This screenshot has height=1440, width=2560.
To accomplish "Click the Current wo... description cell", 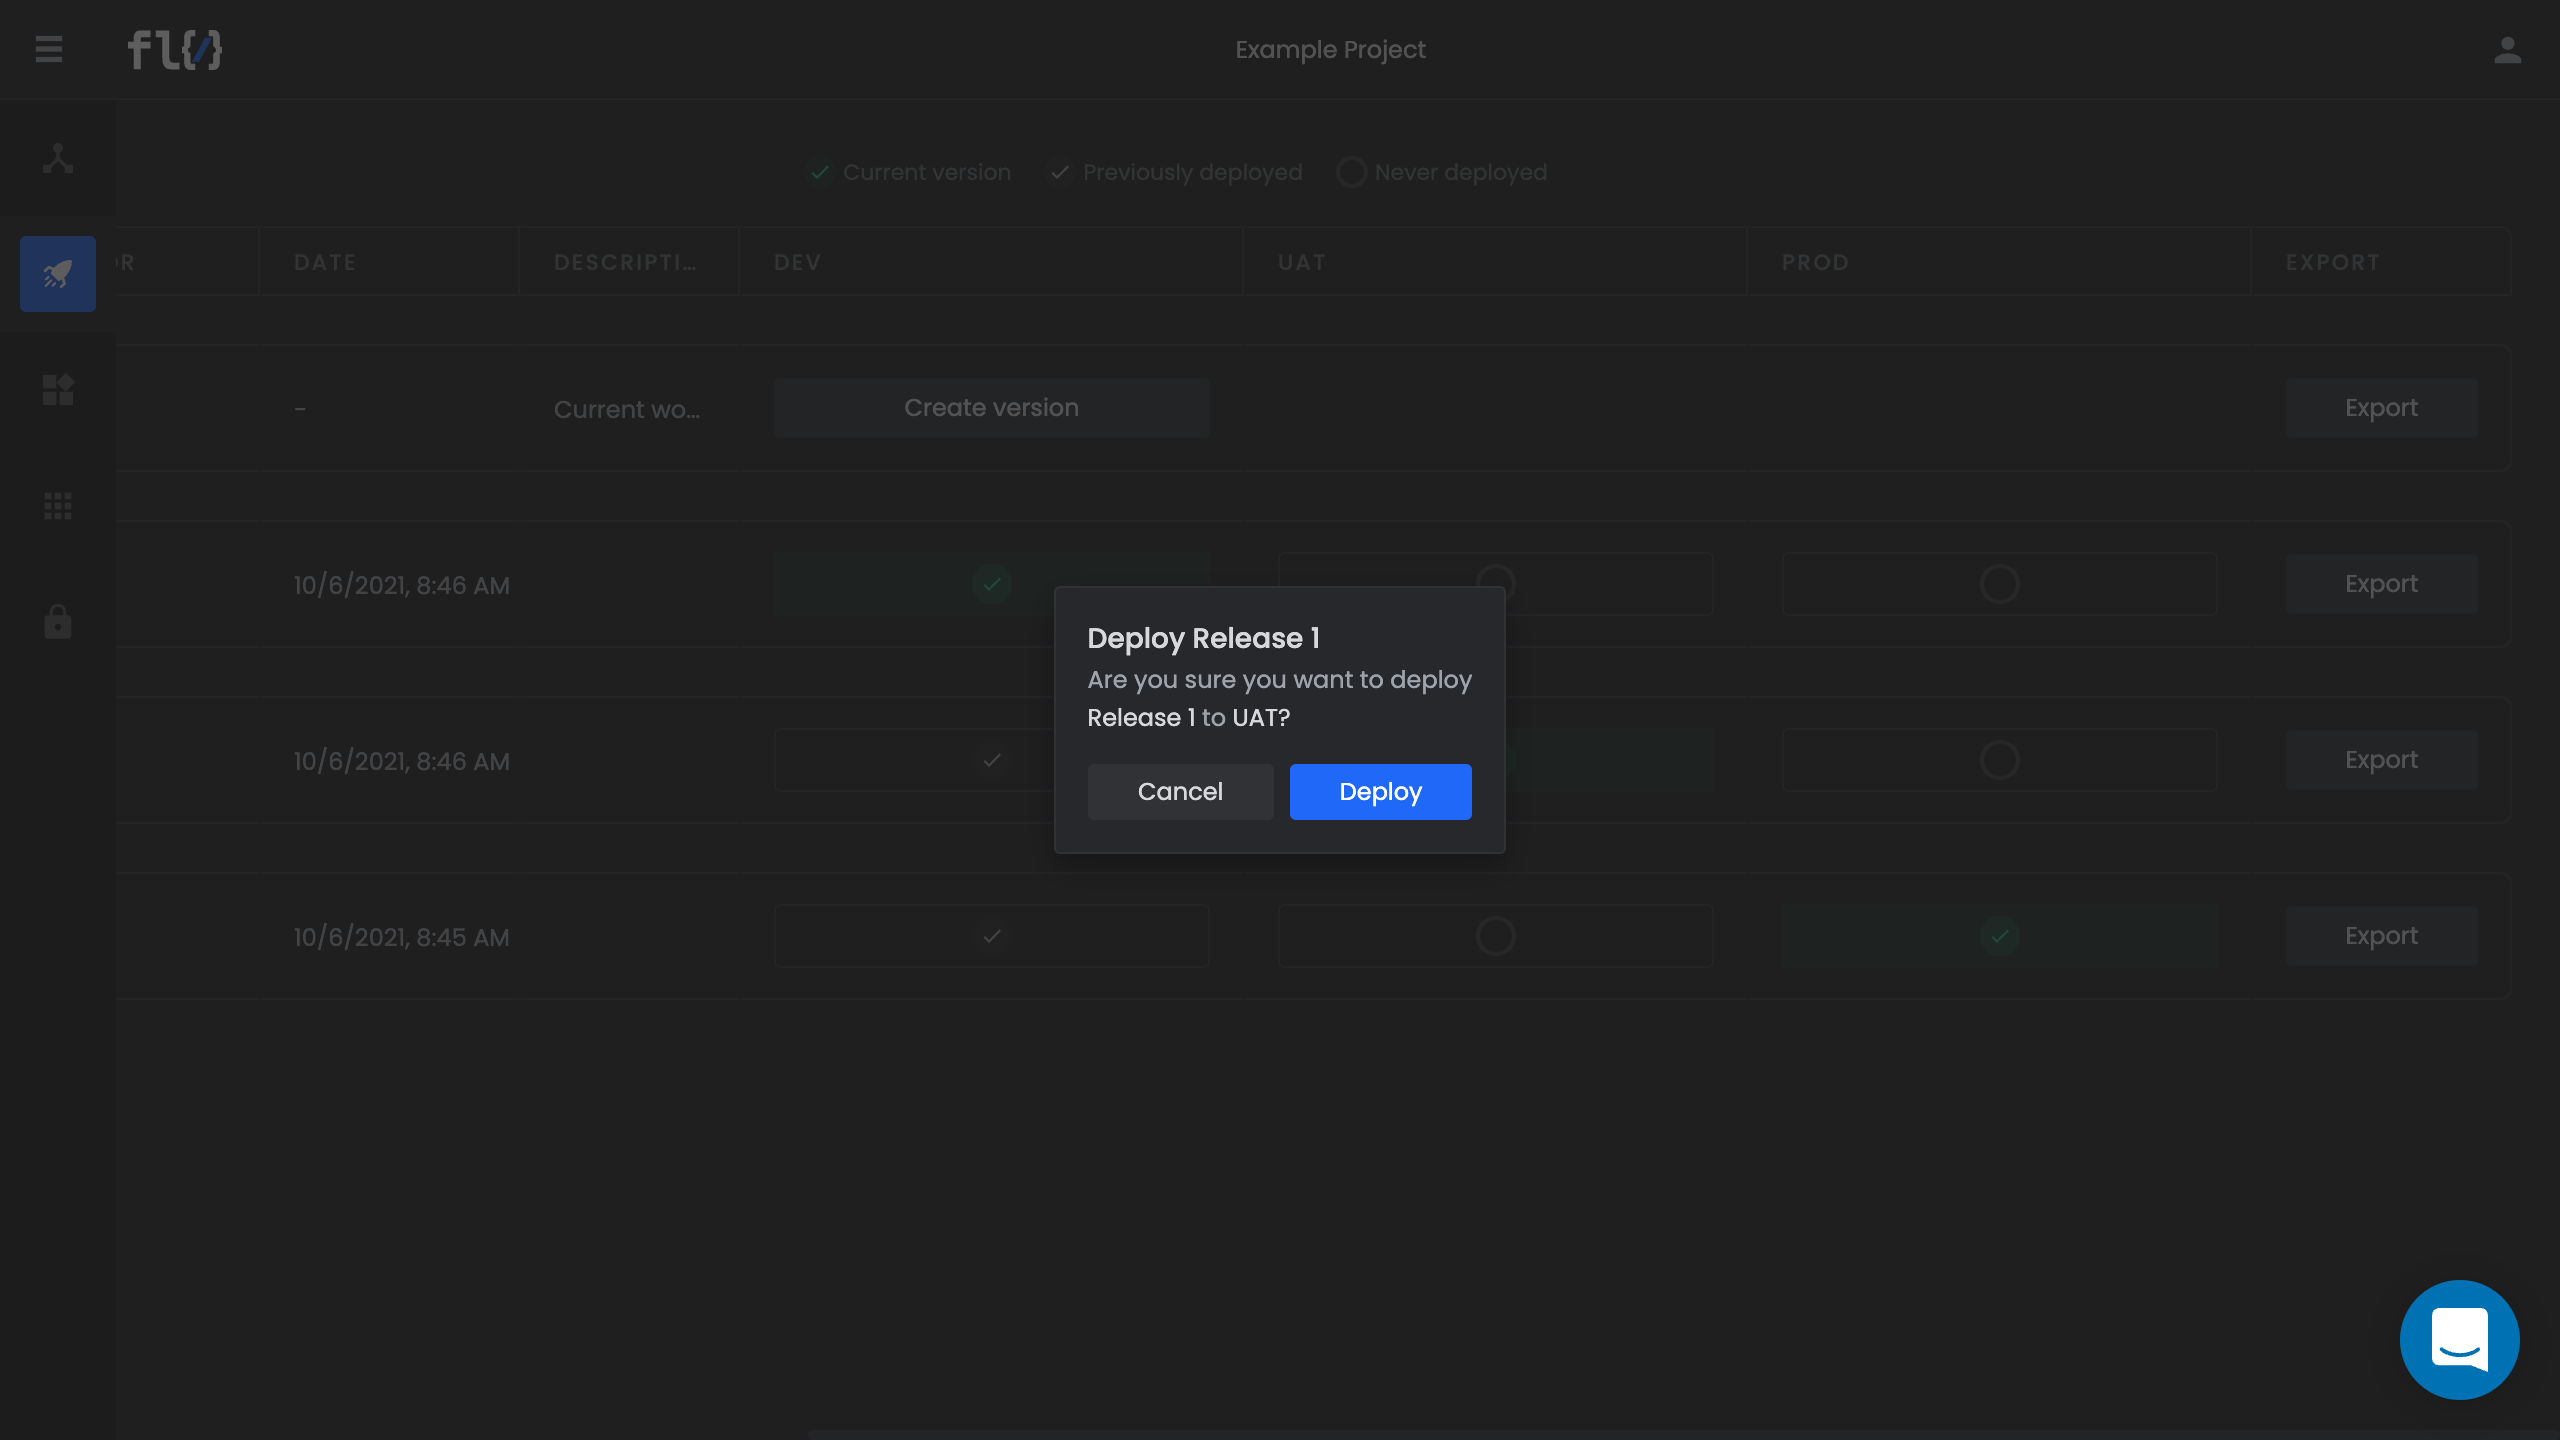I will click(627, 409).
